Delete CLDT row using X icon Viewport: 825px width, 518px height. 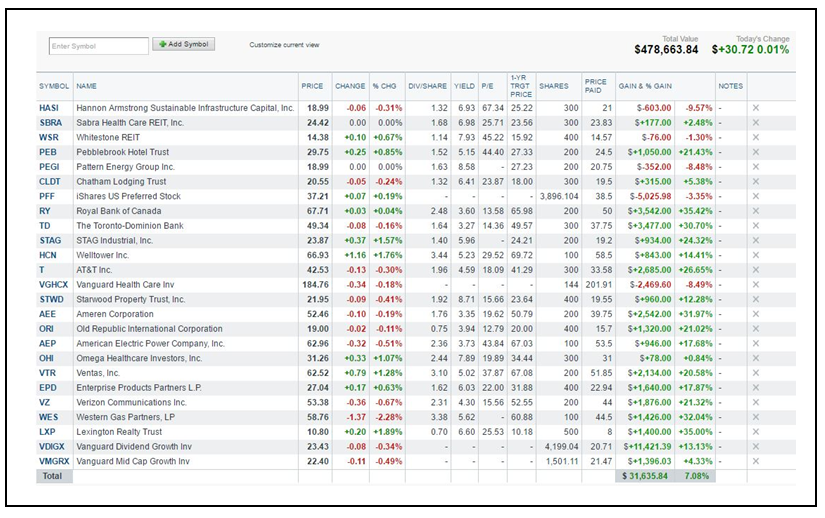(756, 181)
